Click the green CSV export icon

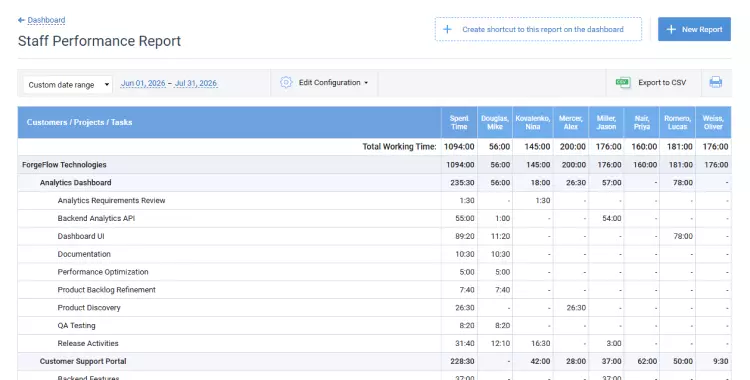tap(623, 82)
